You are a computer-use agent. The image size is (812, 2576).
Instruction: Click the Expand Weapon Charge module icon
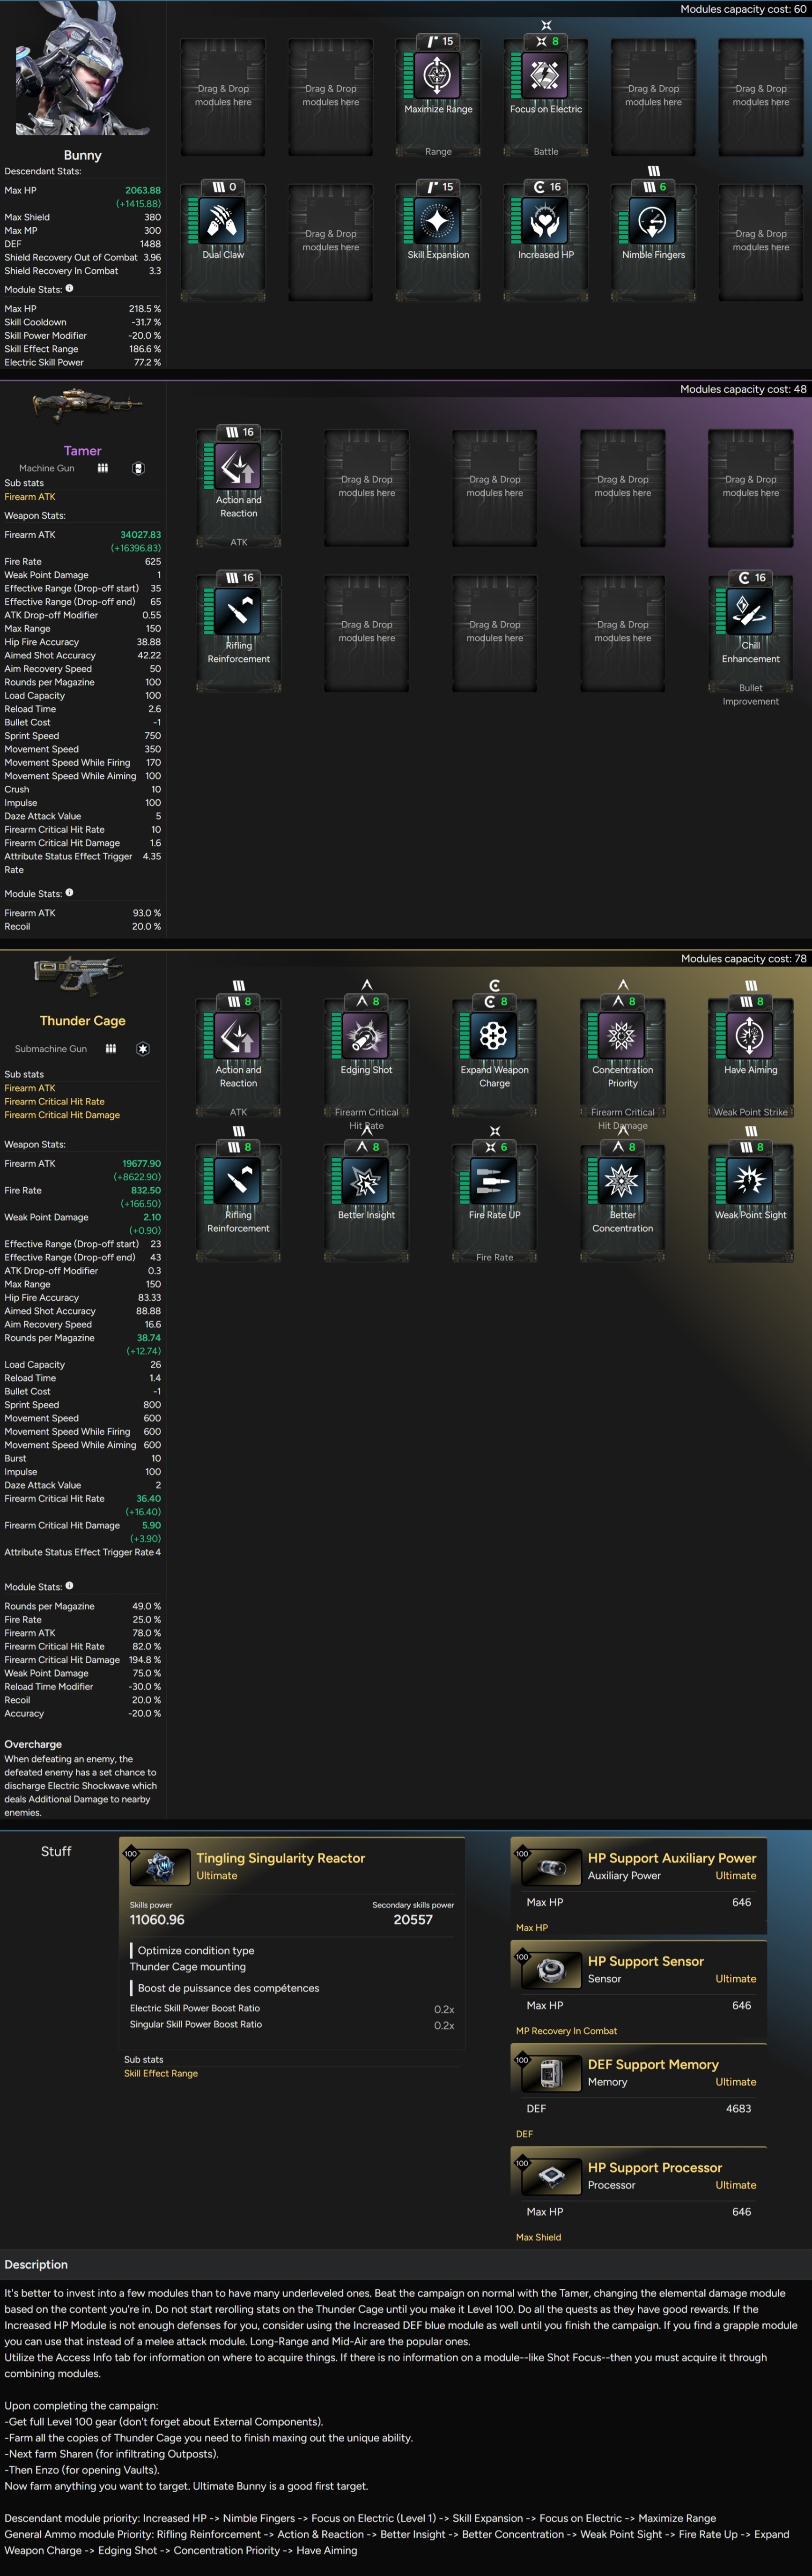point(495,1035)
